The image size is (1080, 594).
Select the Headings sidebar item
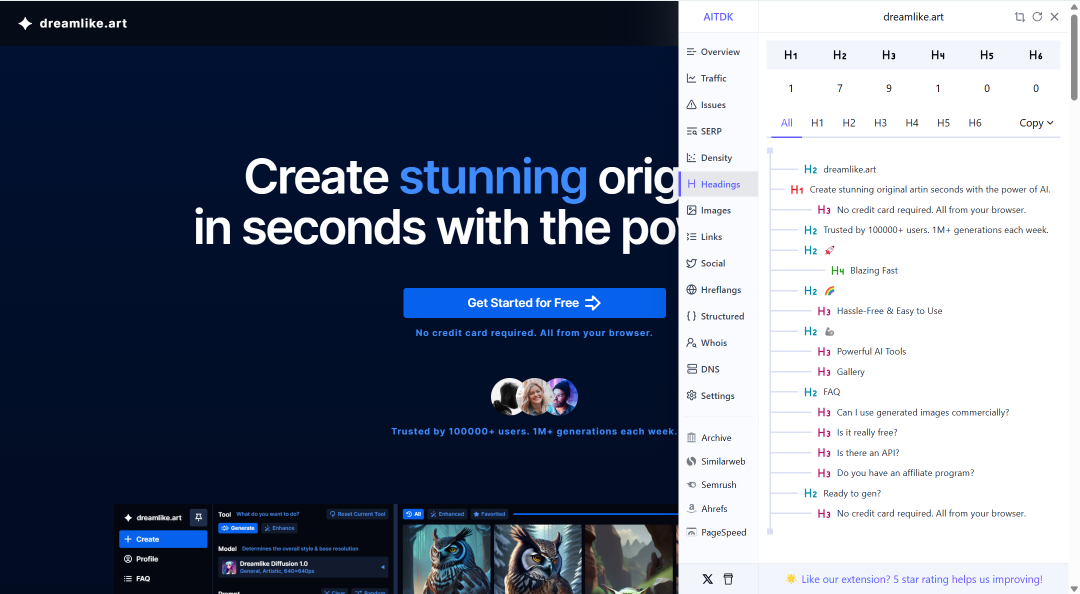pyautogui.click(x=718, y=184)
